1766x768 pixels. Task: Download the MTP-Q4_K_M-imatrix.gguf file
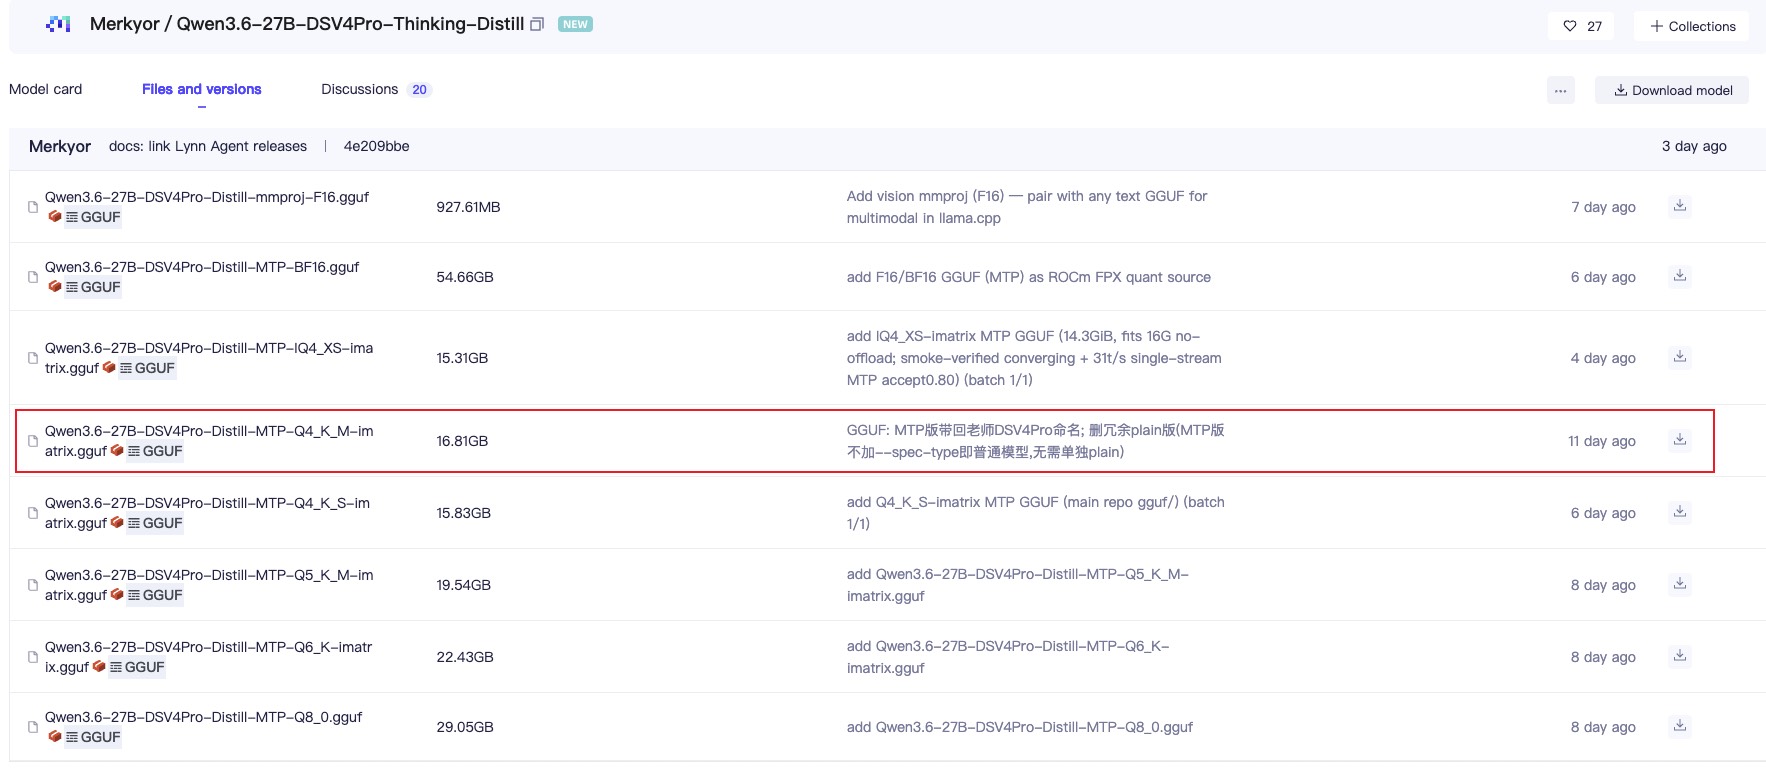point(1680,440)
